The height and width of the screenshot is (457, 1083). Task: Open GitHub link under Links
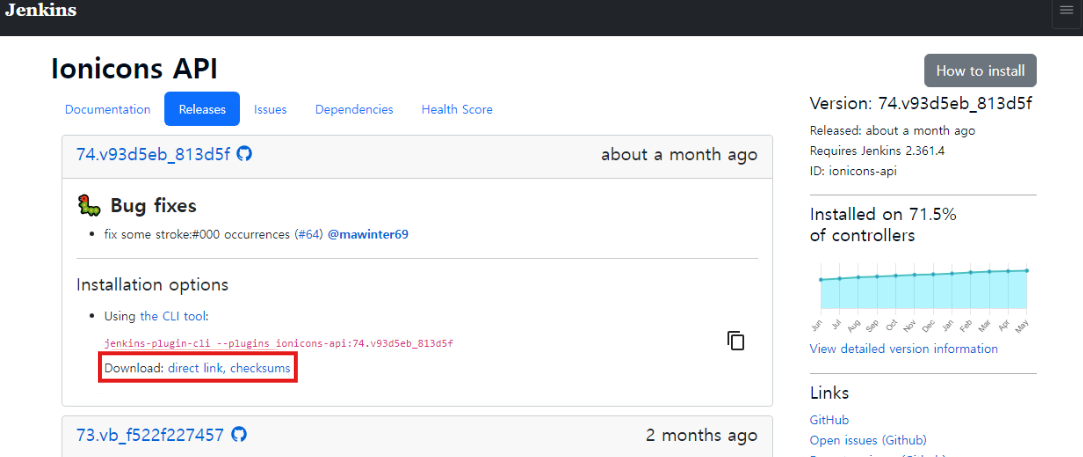pyautogui.click(x=829, y=420)
